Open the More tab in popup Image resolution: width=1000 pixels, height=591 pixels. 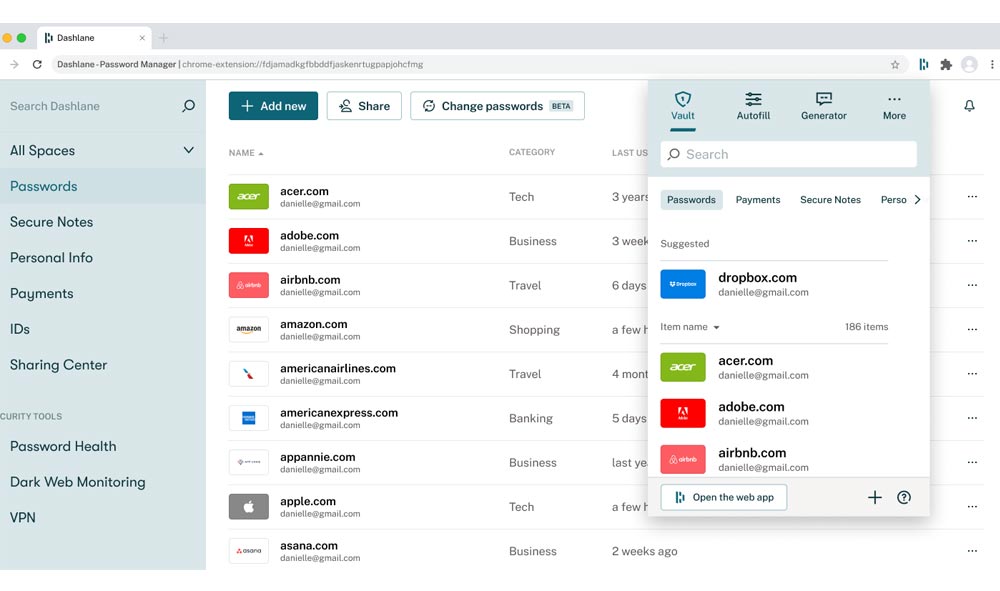[x=894, y=106]
